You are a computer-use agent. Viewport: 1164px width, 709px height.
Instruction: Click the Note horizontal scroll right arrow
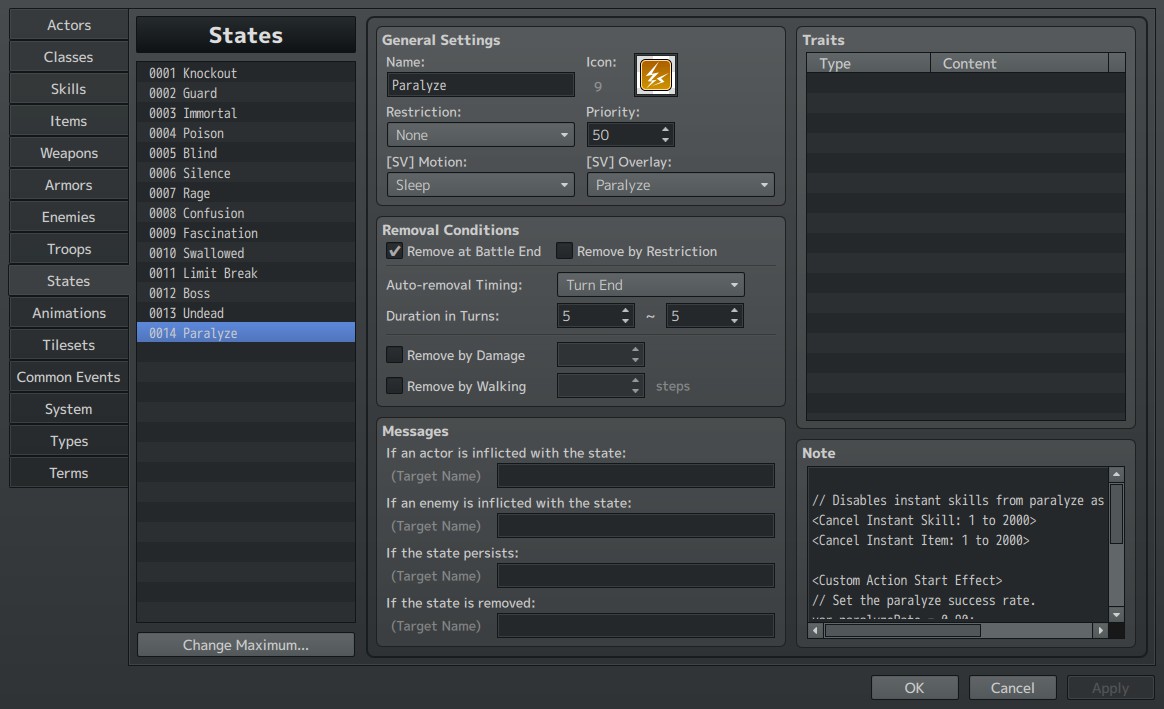[1100, 630]
